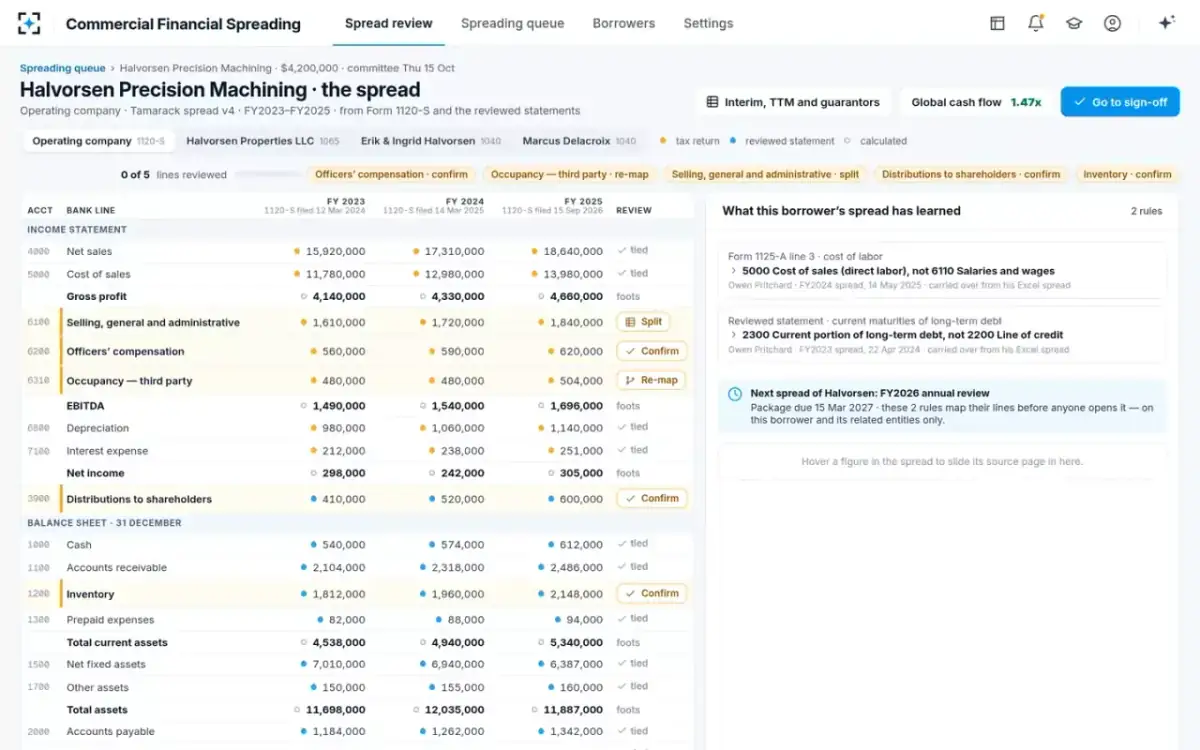
Task: Click the Next spread of Halvorsen notice
Action: 942,406
